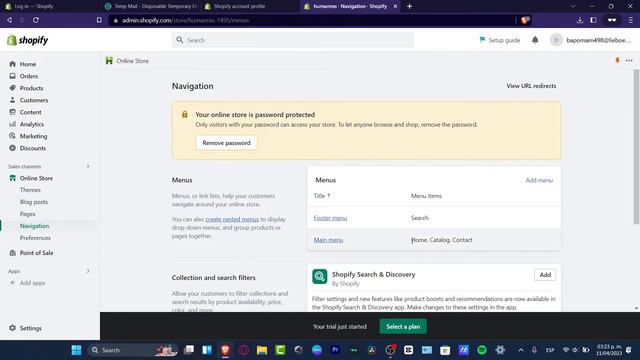The height and width of the screenshot is (360, 640).
Task: Open the Footer menu link
Action: point(330,218)
